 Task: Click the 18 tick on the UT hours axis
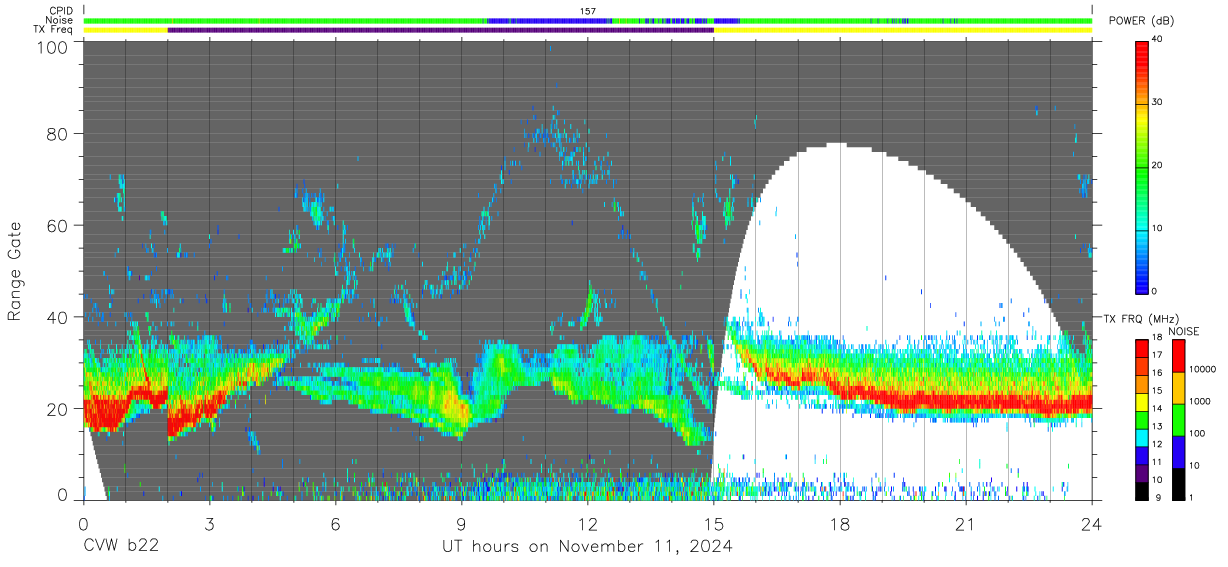pyautogui.click(x=840, y=524)
